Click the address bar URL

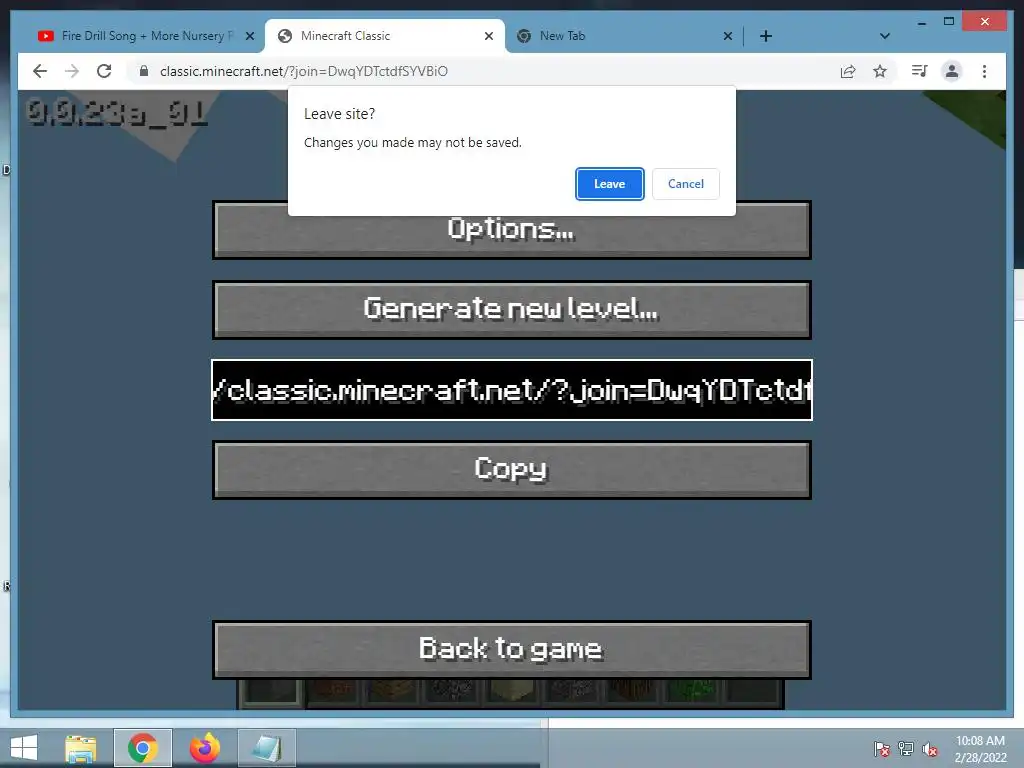click(x=304, y=71)
